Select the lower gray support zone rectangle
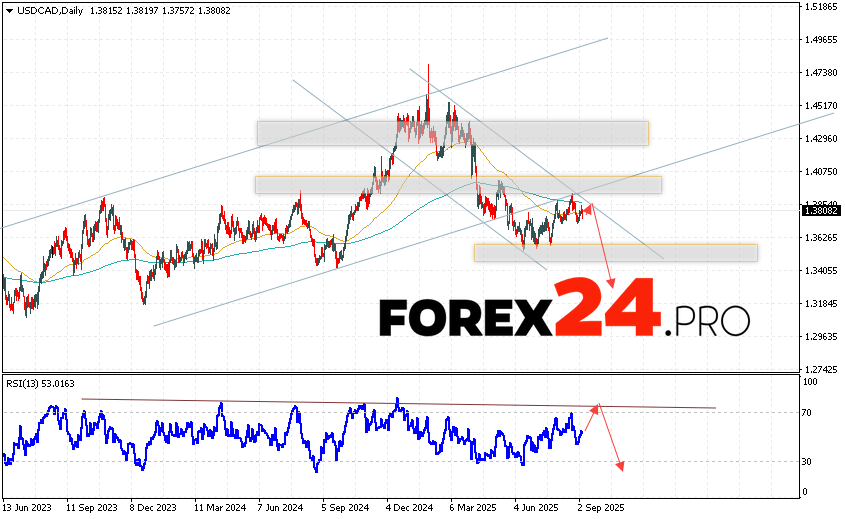This screenshot has height=519, width=845. click(x=615, y=252)
